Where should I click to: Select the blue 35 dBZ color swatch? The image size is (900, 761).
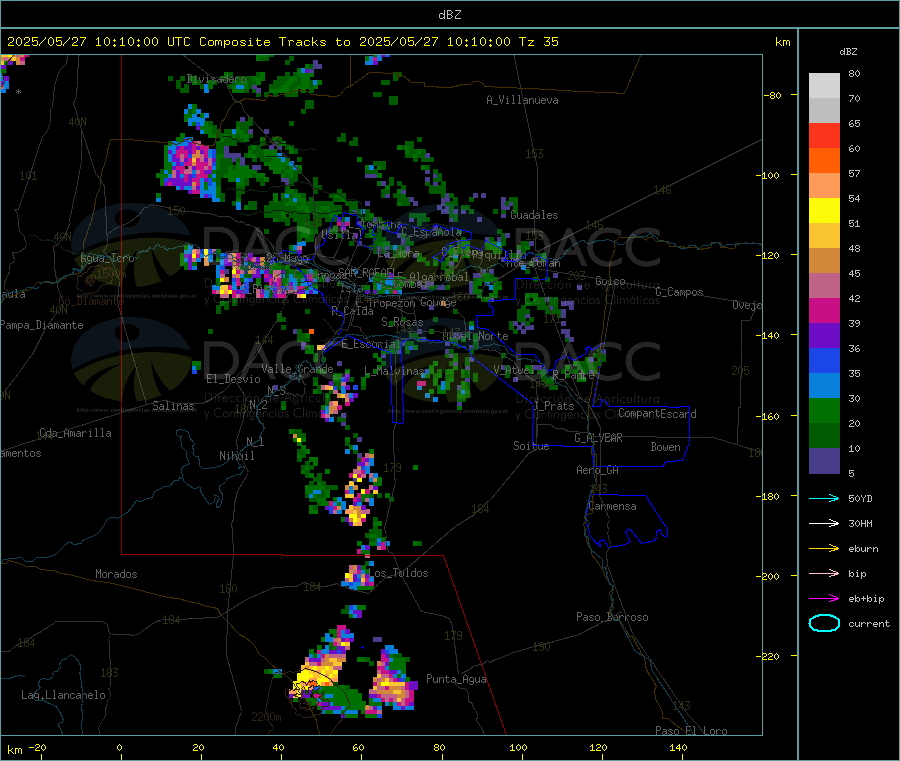click(824, 360)
